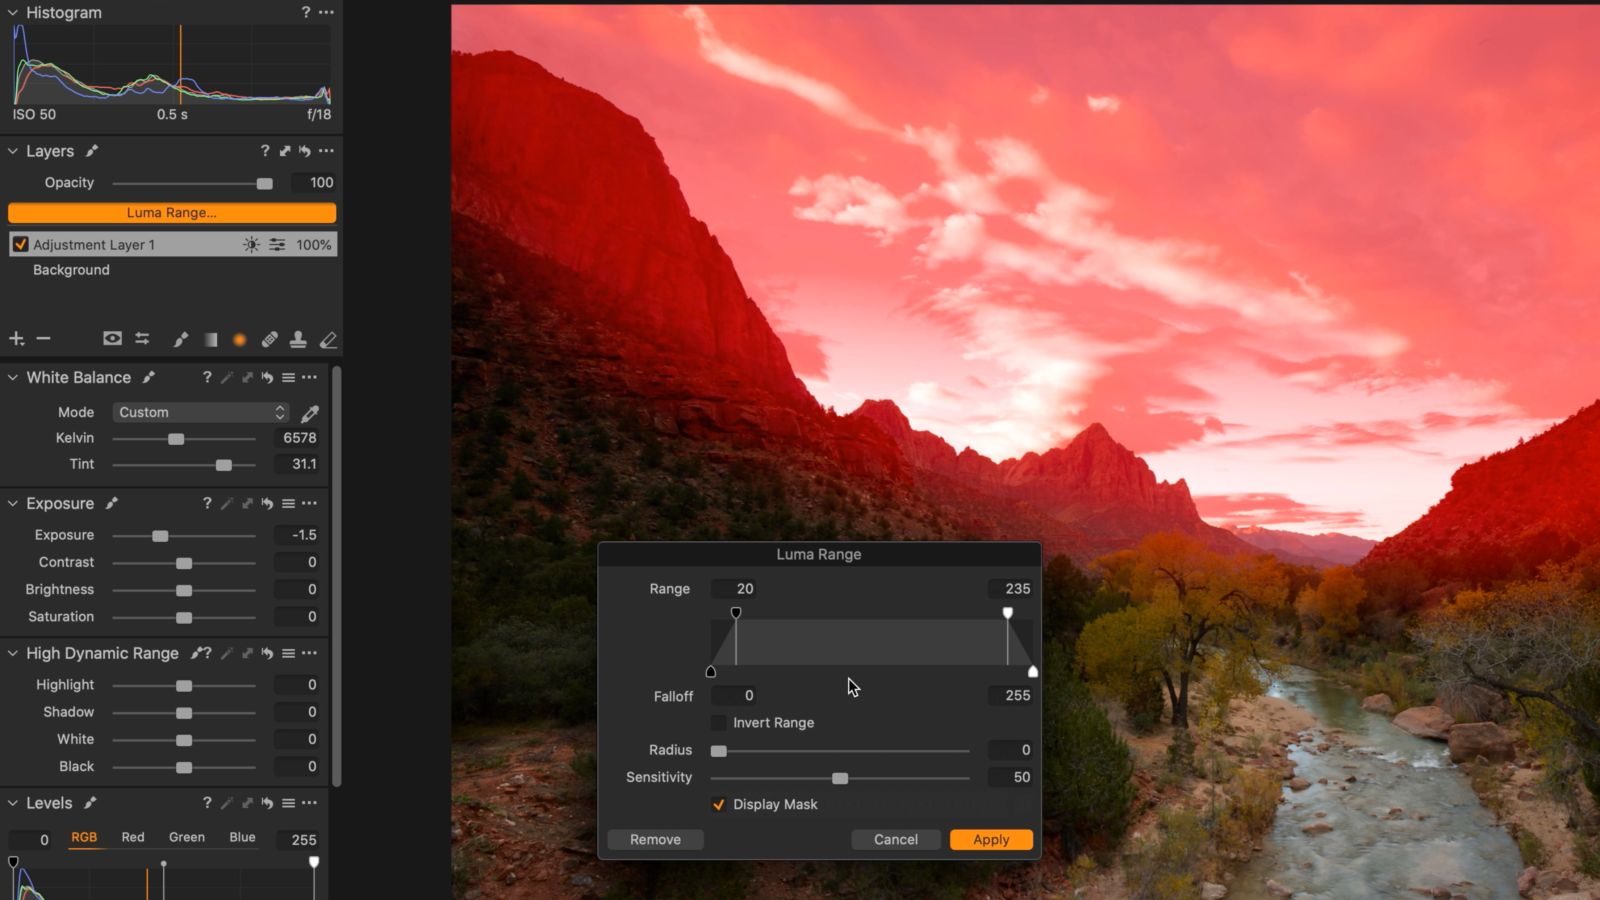Image resolution: width=1600 pixels, height=900 pixels.
Task: Select the RGB tab in the Levels panel
Action: [84, 838]
